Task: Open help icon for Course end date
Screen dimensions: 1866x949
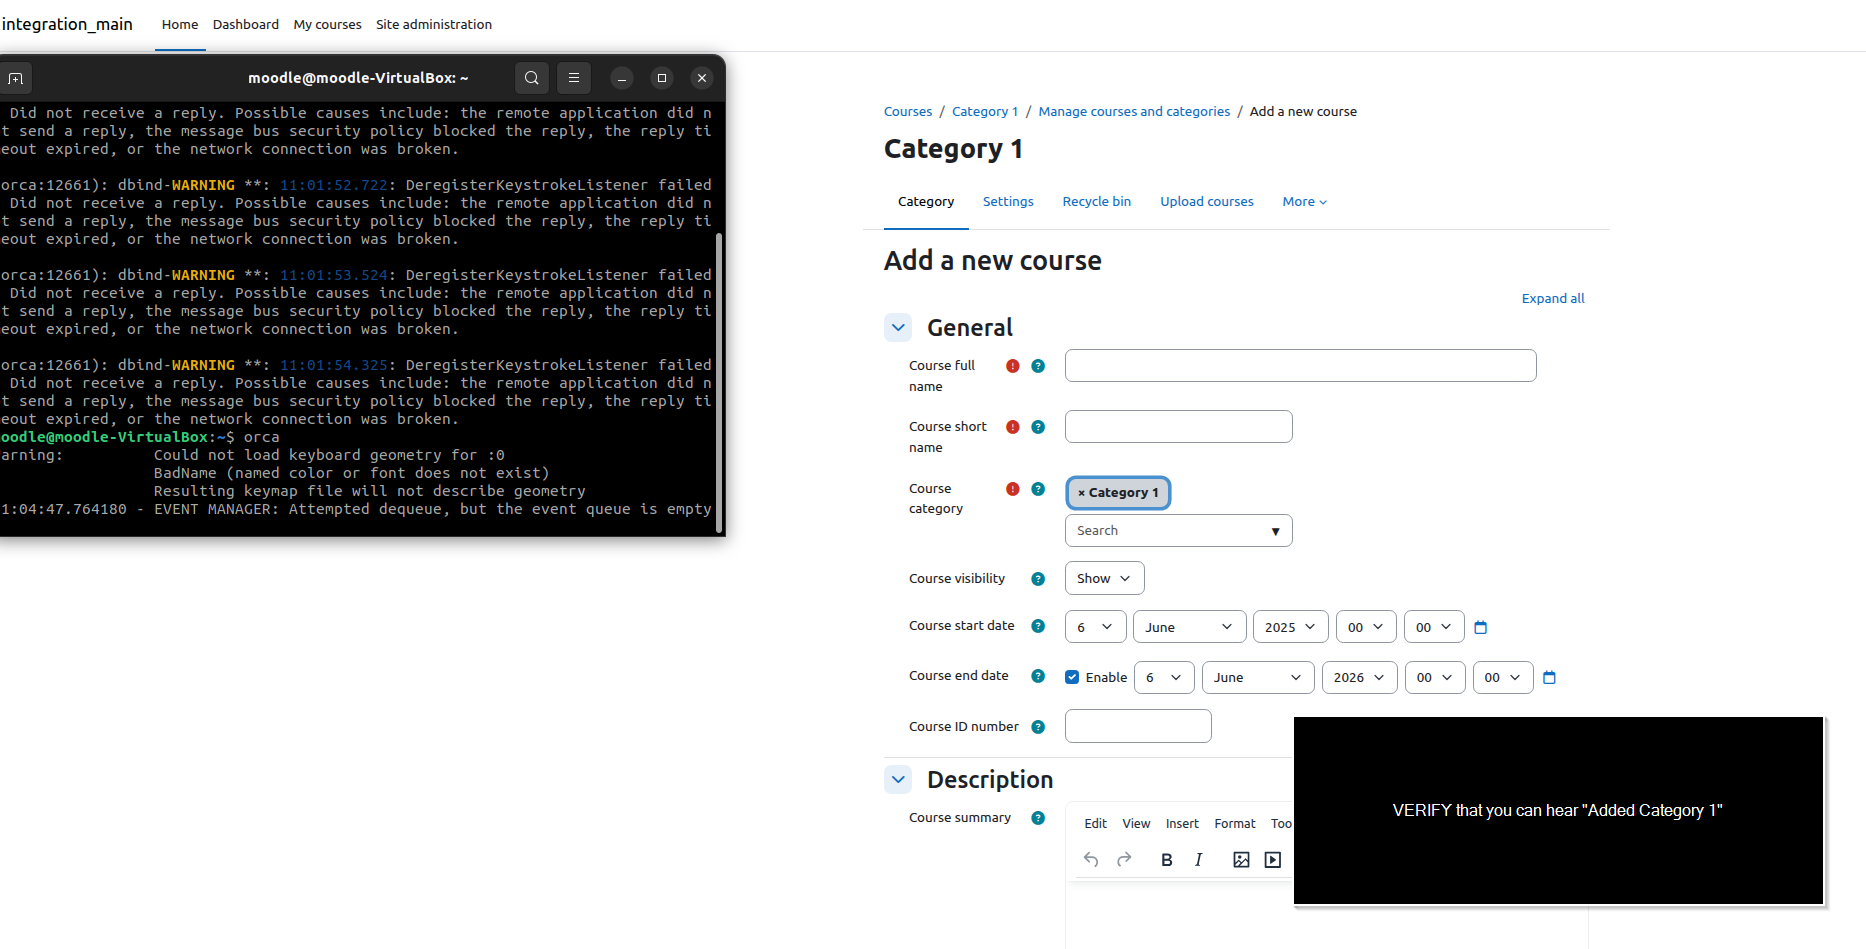Action: click(1038, 676)
